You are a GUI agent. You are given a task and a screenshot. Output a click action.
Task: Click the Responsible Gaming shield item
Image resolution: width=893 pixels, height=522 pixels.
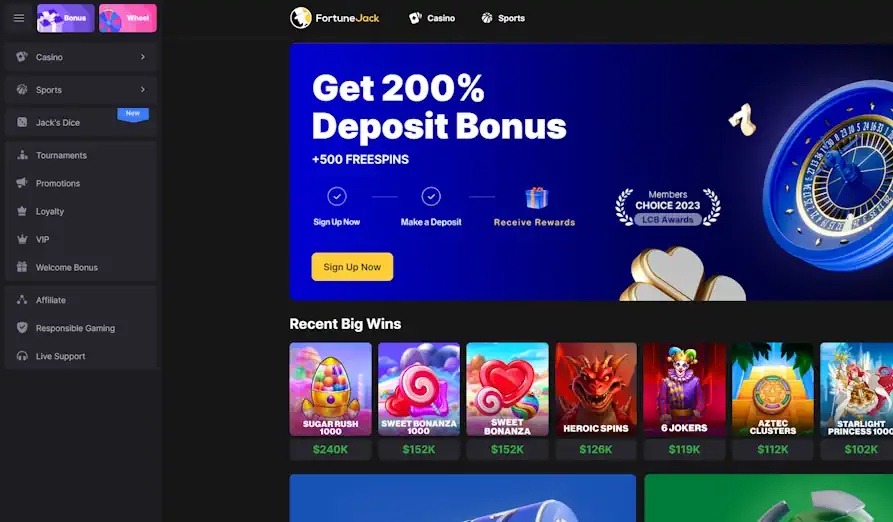pos(80,328)
